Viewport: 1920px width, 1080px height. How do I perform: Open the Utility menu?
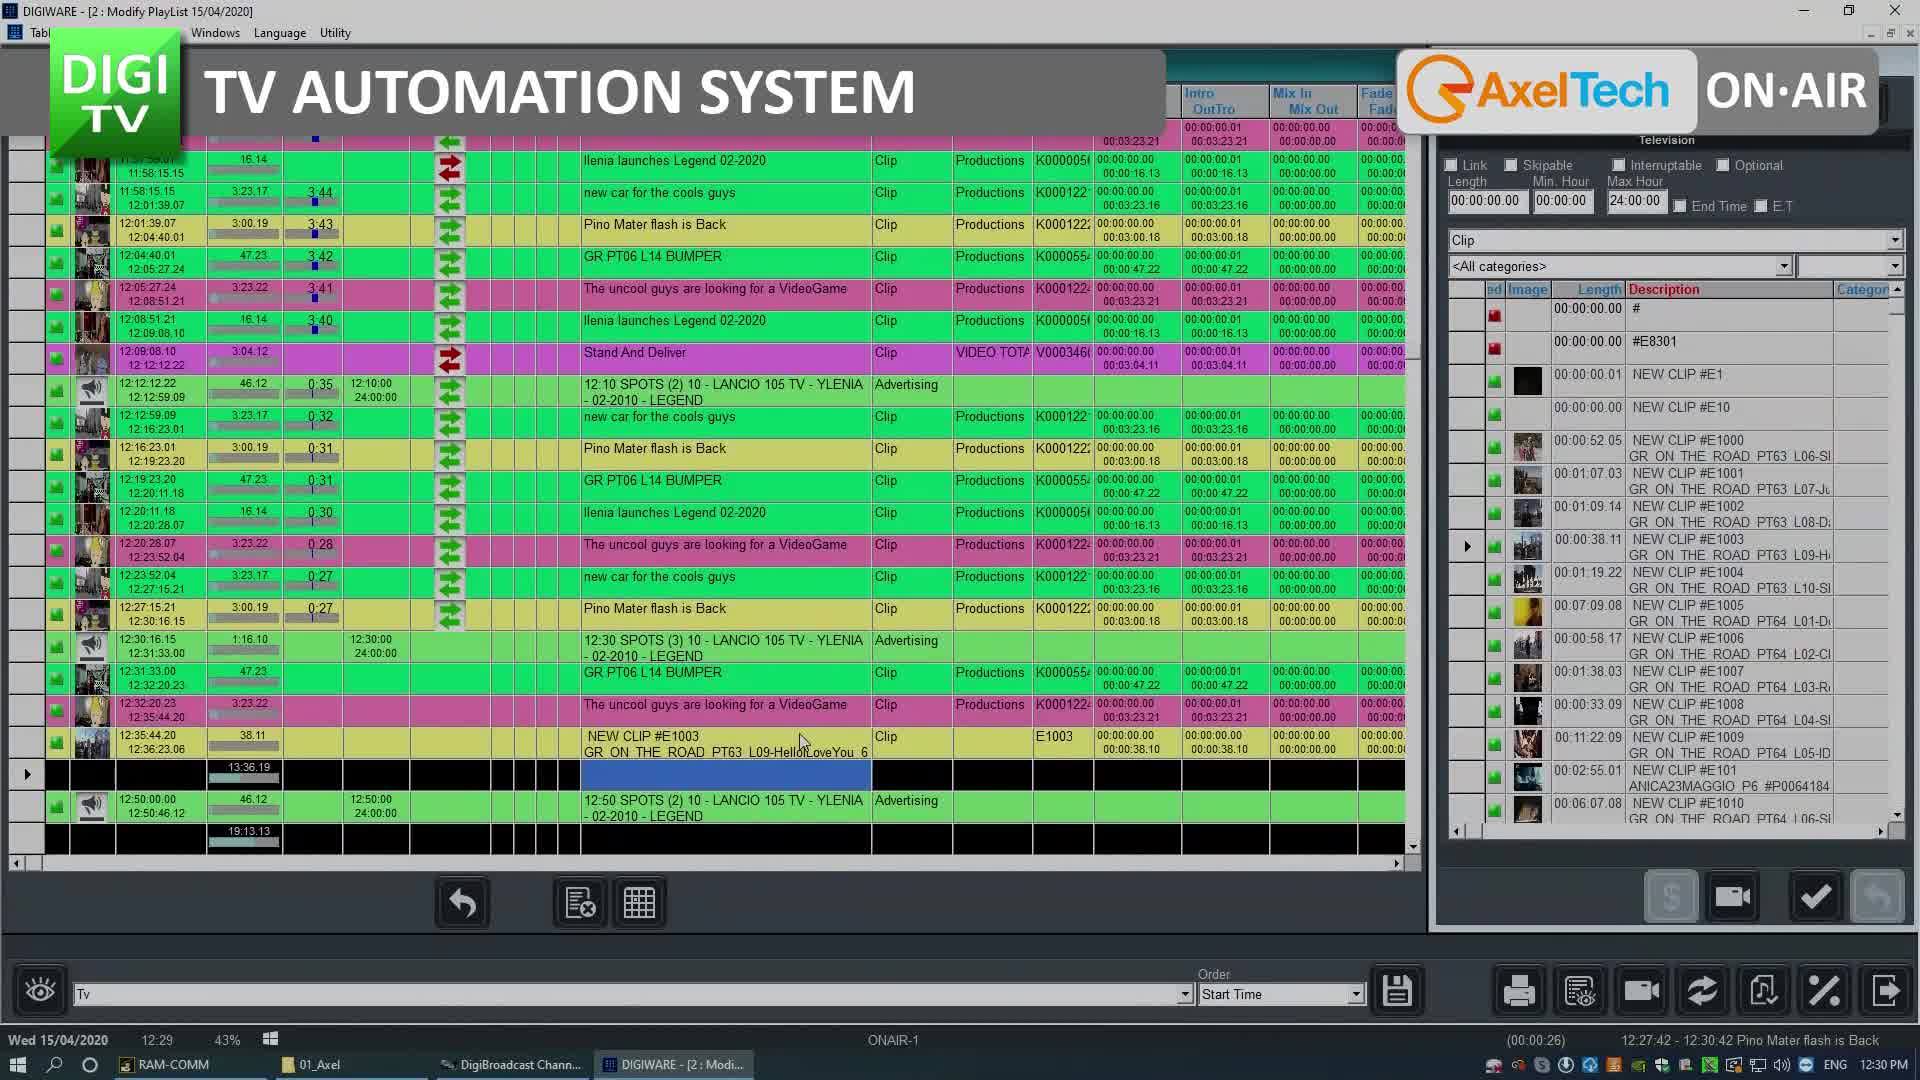pos(335,33)
